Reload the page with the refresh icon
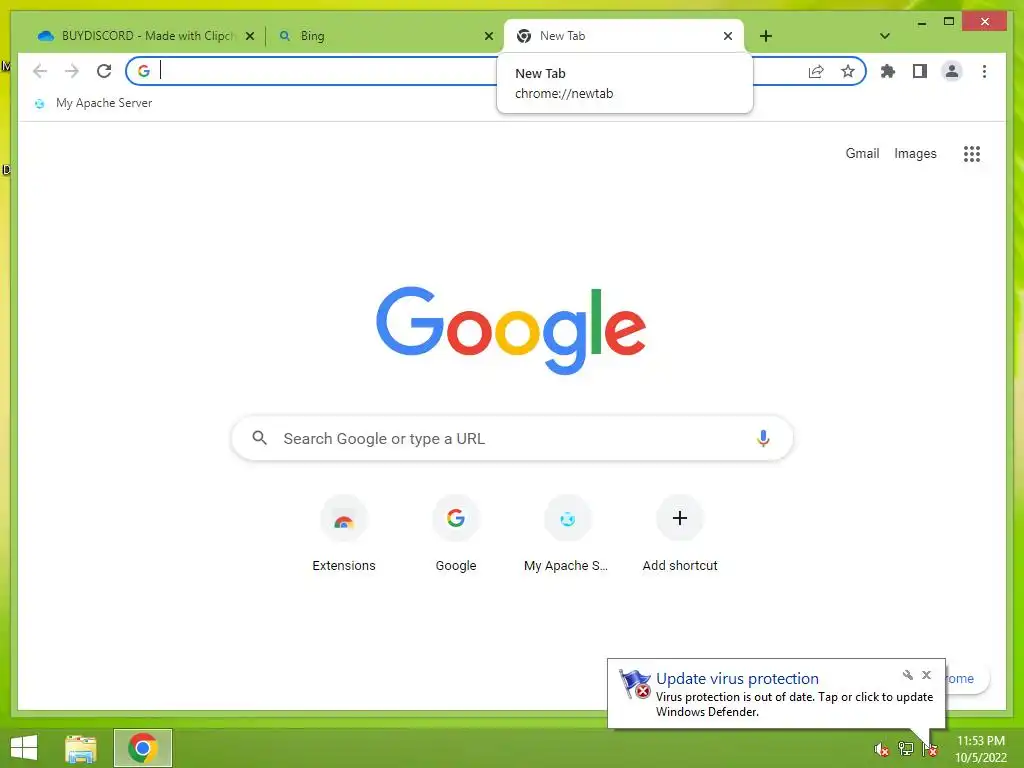 (104, 71)
